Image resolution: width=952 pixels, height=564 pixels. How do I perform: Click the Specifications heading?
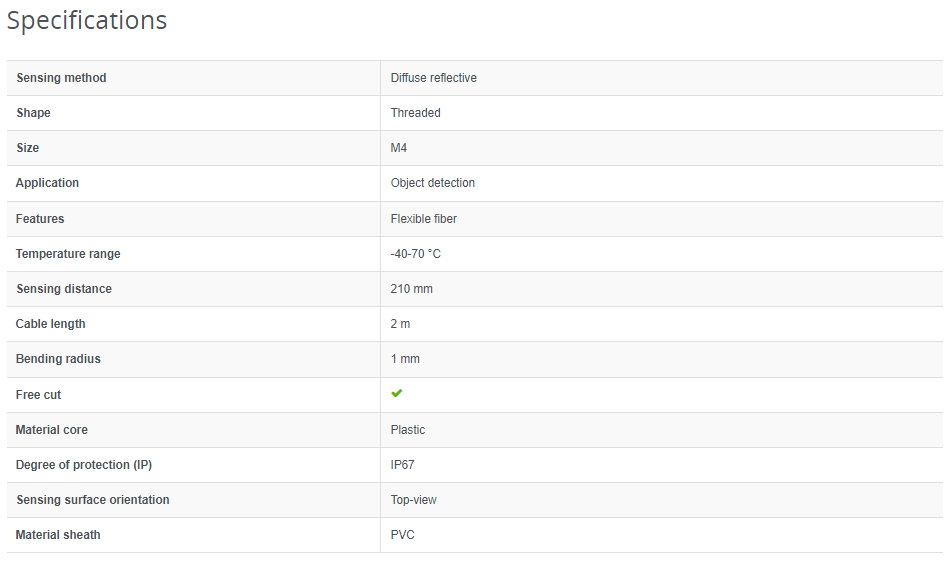click(x=87, y=20)
